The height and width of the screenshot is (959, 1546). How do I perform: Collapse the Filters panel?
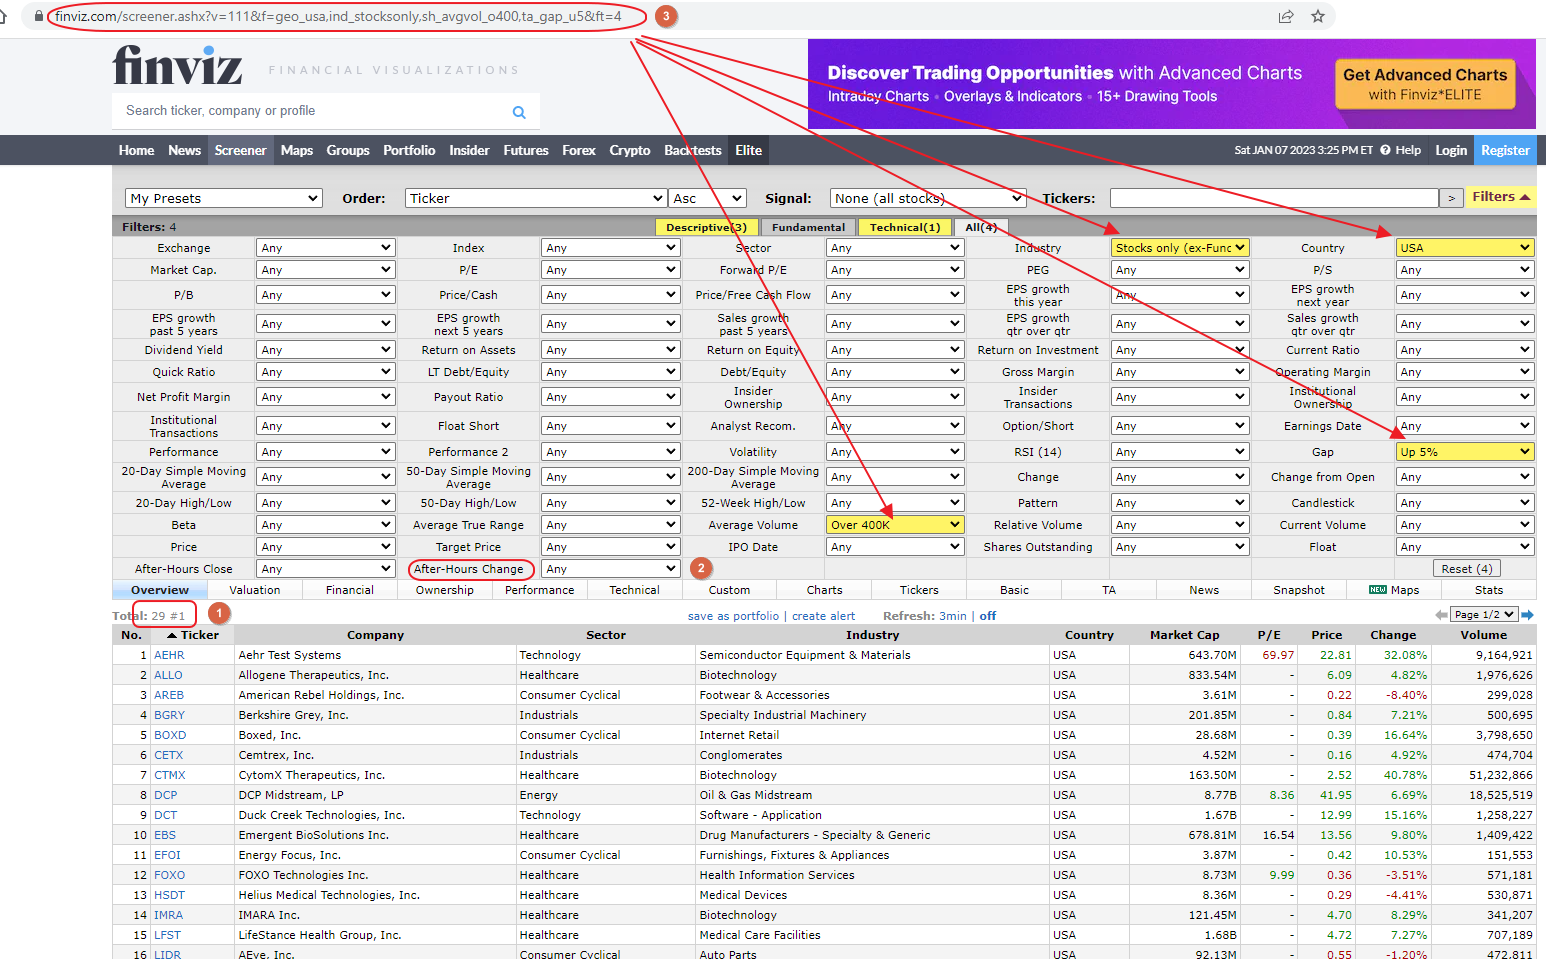1501,197
